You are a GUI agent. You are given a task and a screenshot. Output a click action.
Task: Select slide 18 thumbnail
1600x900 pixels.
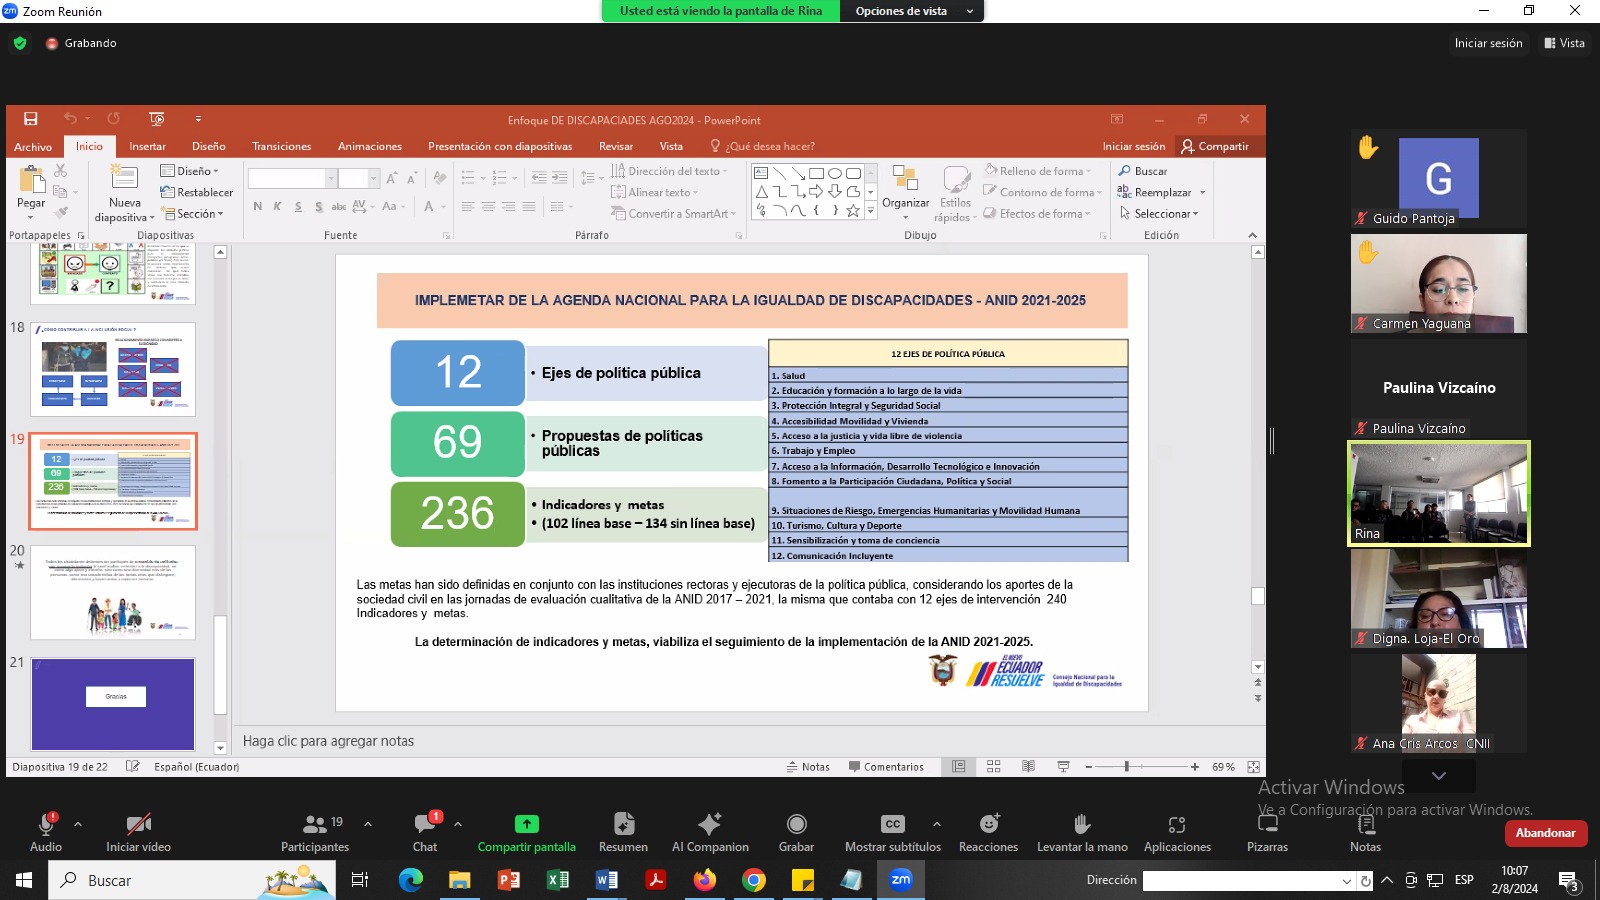113,369
